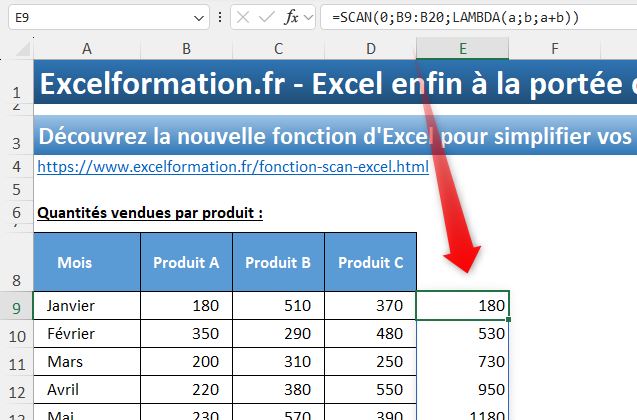This screenshot has height=420, width=637.
Task: Select row 9 header
Action: 17,305
